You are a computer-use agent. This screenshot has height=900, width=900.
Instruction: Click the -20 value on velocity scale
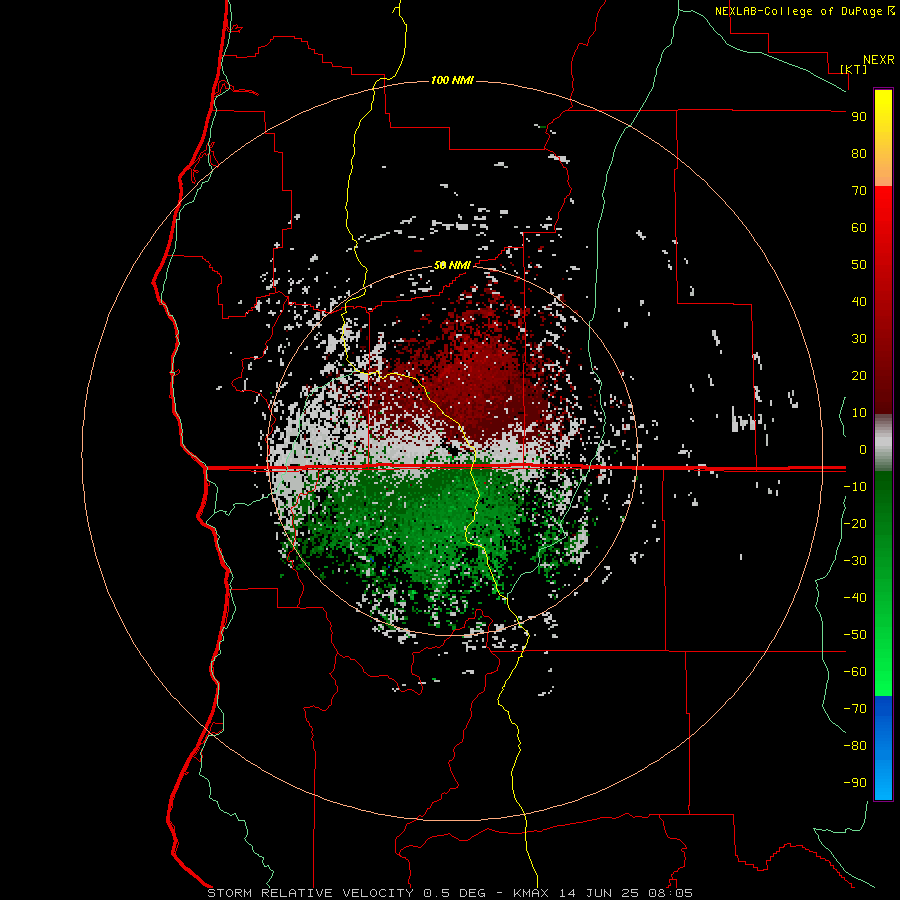[x=855, y=523]
